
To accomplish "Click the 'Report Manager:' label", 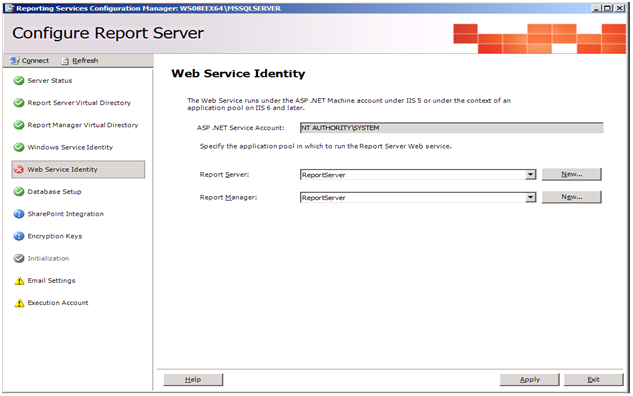I will [x=228, y=197].
